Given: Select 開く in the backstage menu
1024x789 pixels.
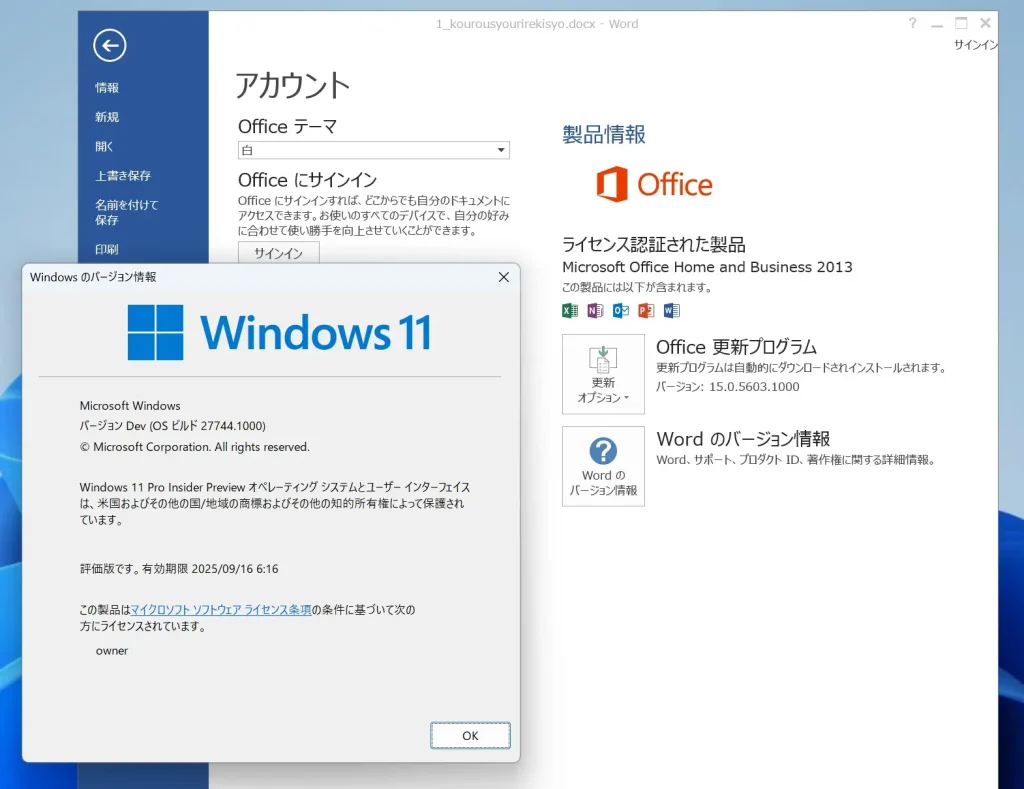Looking at the screenshot, I should [104, 146].
